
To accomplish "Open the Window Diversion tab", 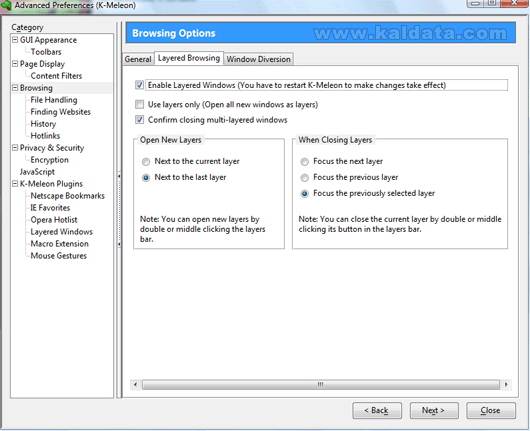I will pyautogui.click(x=259, y=59).
